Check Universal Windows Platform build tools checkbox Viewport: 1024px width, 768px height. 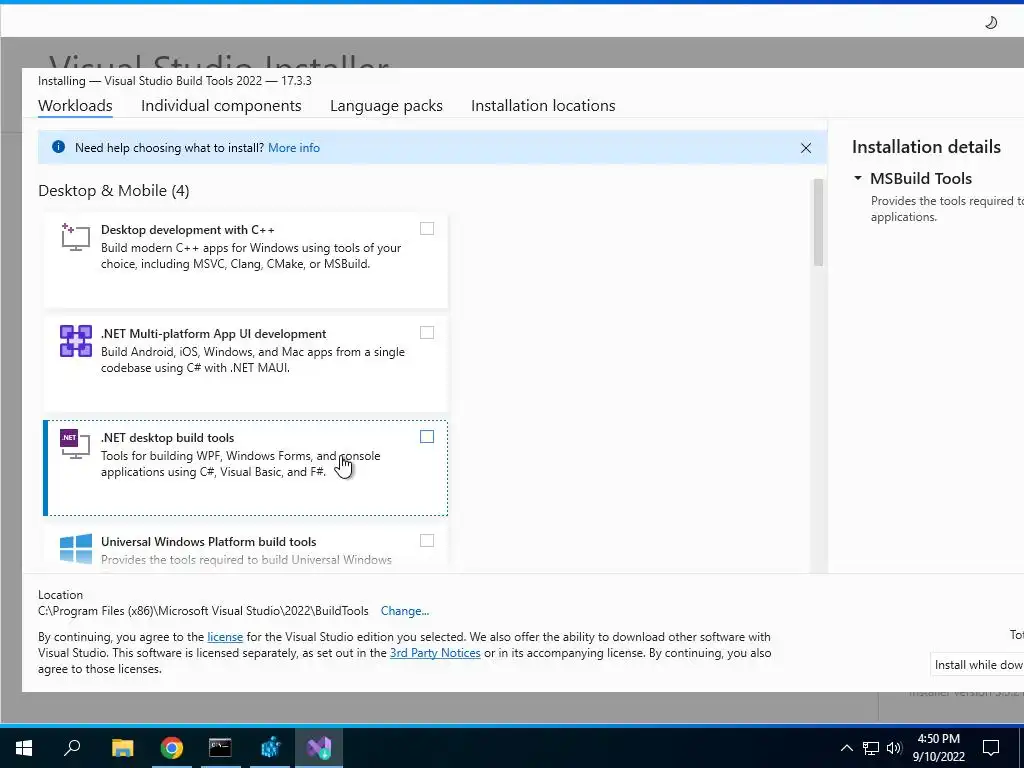(426, 540)
